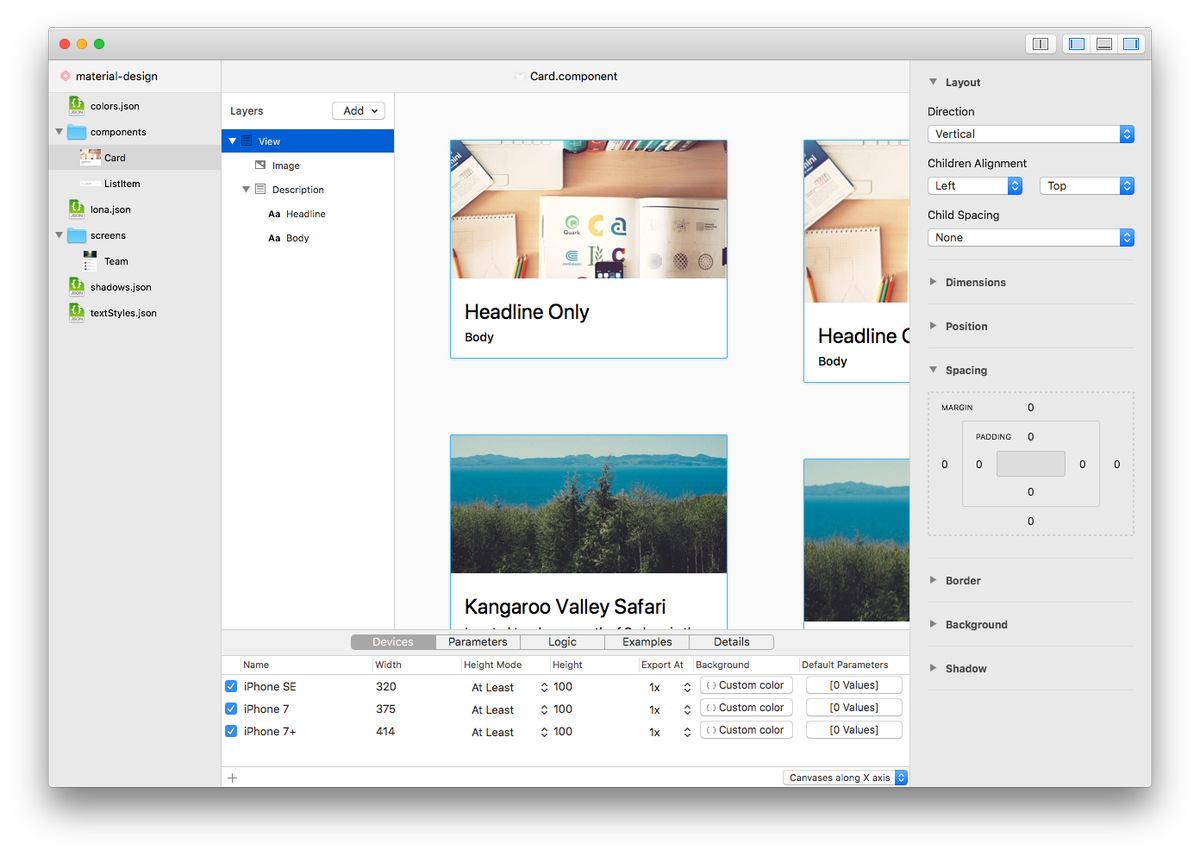Open lona.json file icon
The width and height of the screenshot is (1200, 856).
pyautogui.click(x=76, y=209)
